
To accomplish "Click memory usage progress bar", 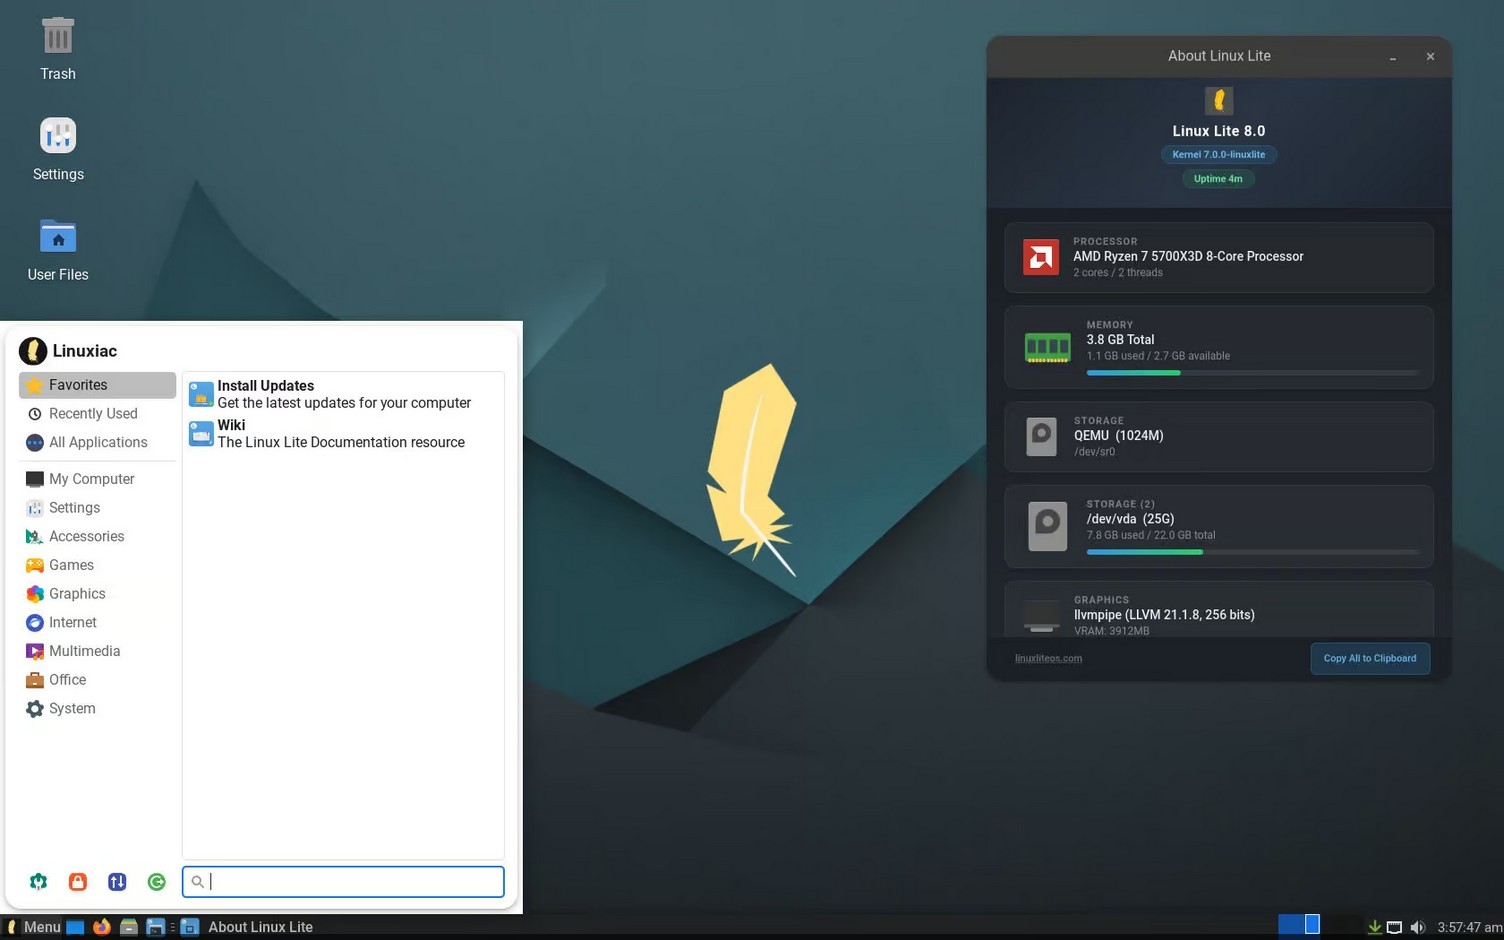I will click(x=1252, y=373).
